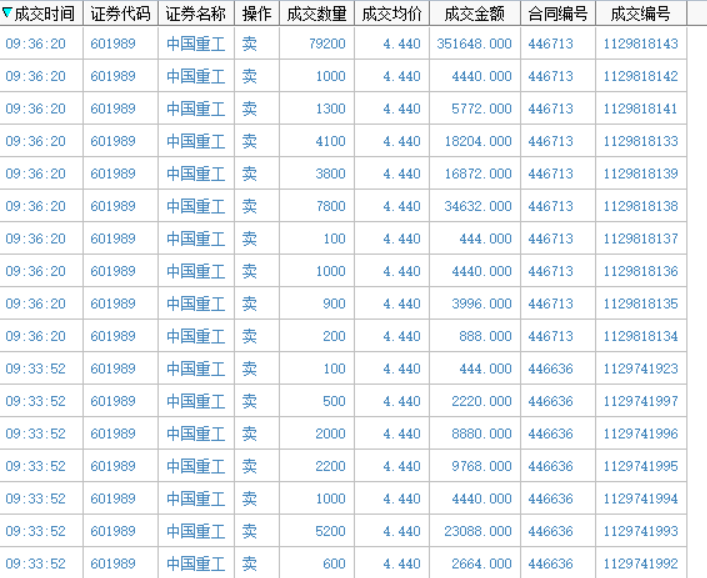This screenshot has height=578, width=707.
Task: Sort by 证券名称 column header
Action: (196, 14)
